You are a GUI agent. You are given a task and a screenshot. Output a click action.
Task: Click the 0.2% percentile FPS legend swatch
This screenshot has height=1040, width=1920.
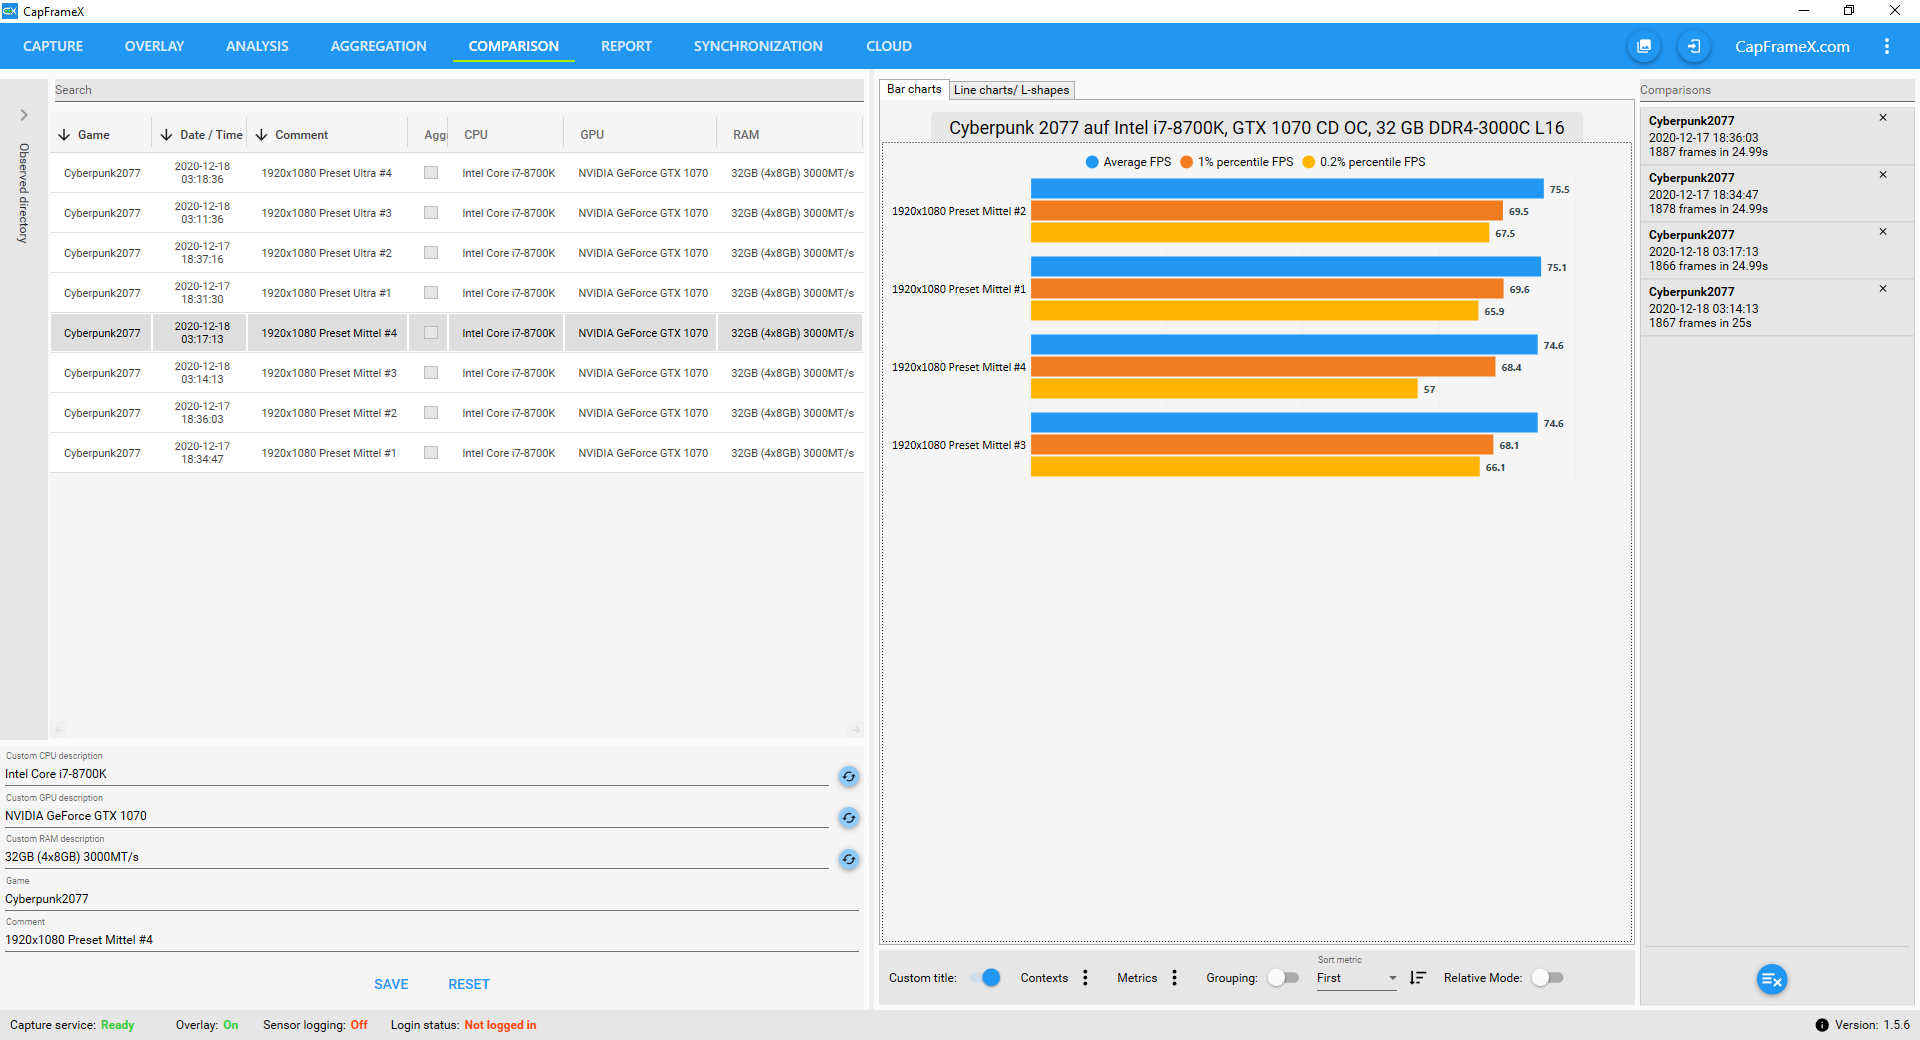click(1309, 162)
